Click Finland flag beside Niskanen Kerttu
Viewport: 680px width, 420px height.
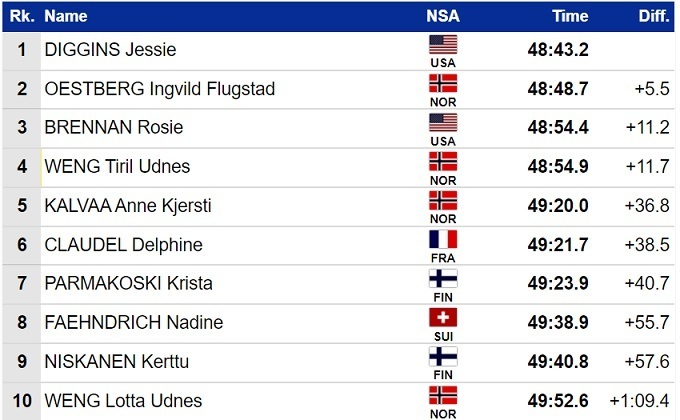tap(442, 356)
